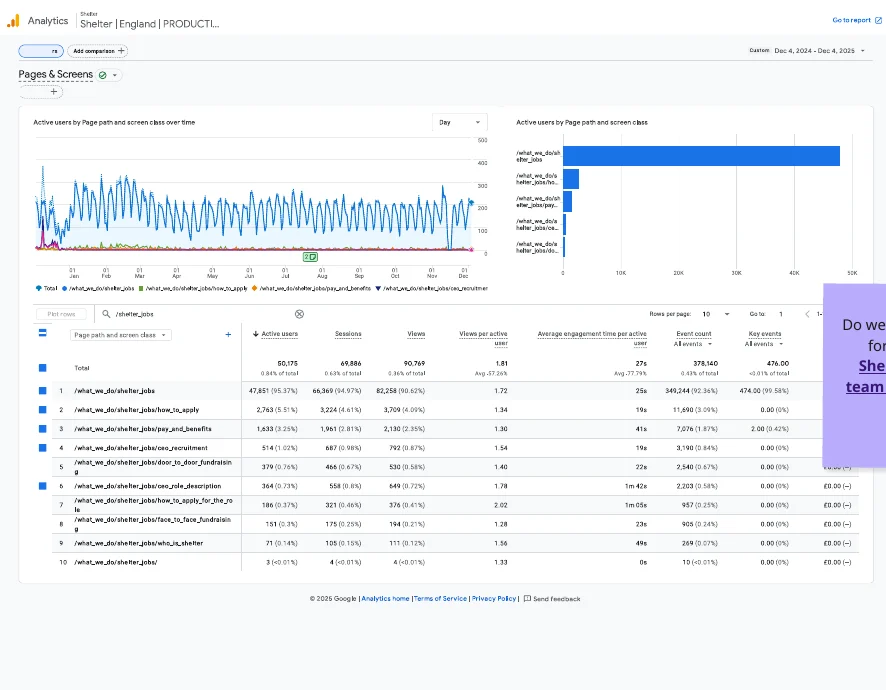Viewport: 886px width, 690px height.
Task: Expand the Pages & Screens report options arrow
Action: point(115,75)
